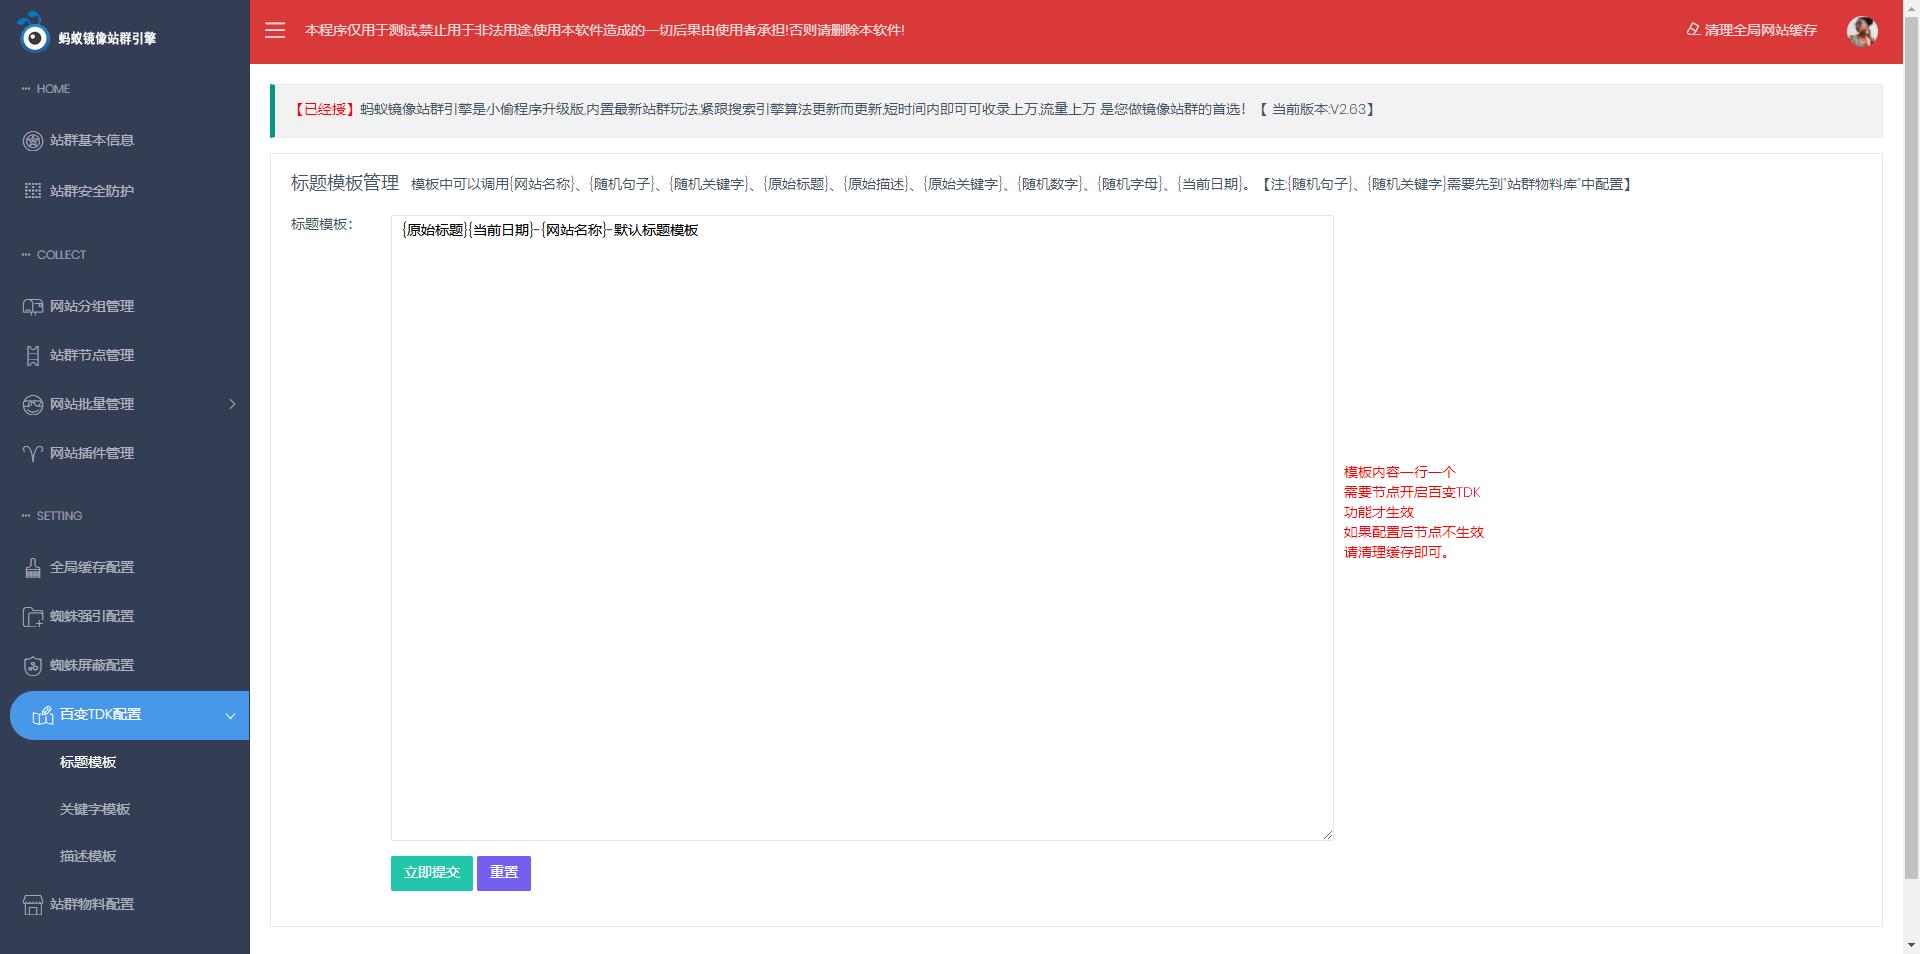
Task: Collapse the 百变TDK配置 menu chevron
Action: [230, 716]
